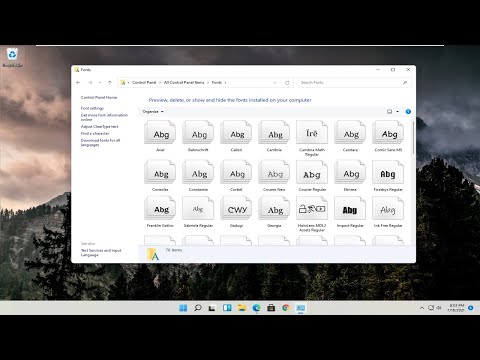Click the Fonts breadcrumb segment
Screen dimensions: 480x360
coord(216,82)
